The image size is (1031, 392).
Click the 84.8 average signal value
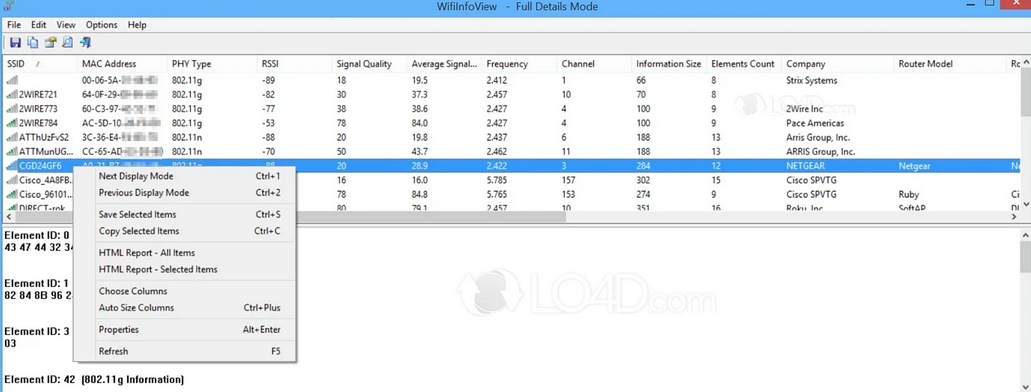pyautogui.click(x=420, y=195)
